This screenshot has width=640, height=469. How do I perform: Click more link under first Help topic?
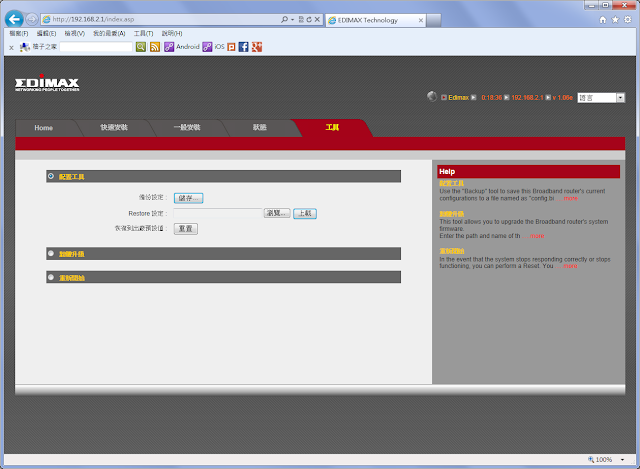click(570, 198)
